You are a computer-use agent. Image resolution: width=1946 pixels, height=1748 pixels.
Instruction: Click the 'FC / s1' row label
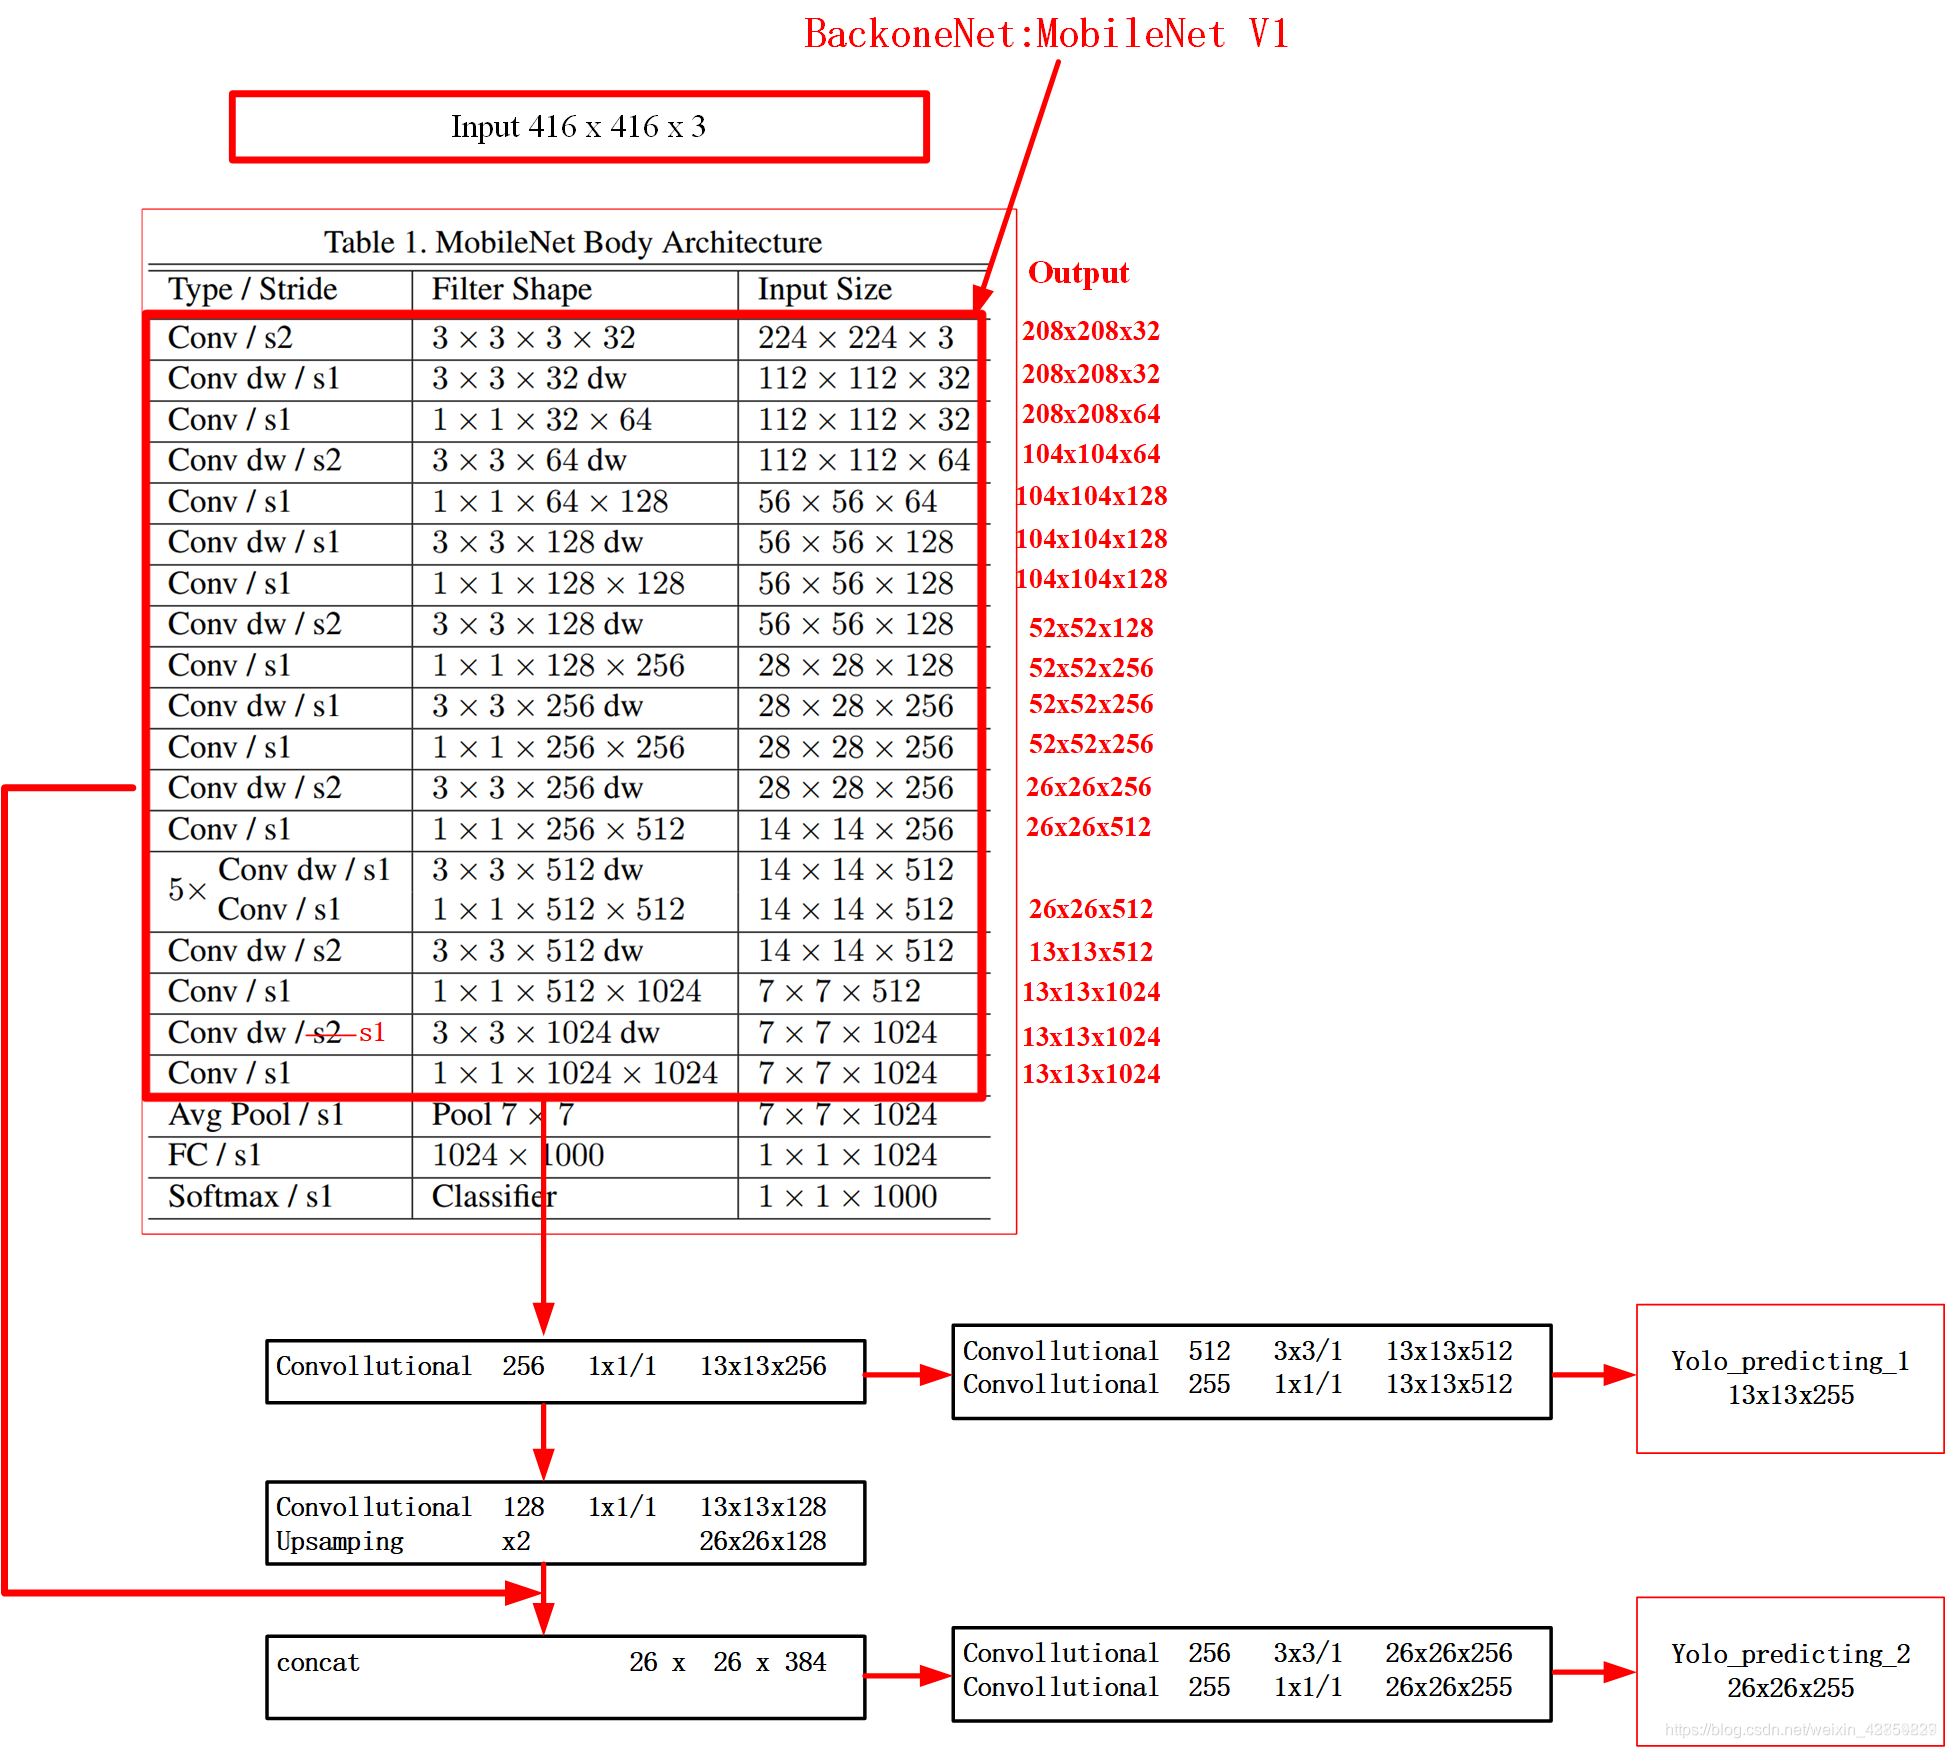(x=214, y=1155)
